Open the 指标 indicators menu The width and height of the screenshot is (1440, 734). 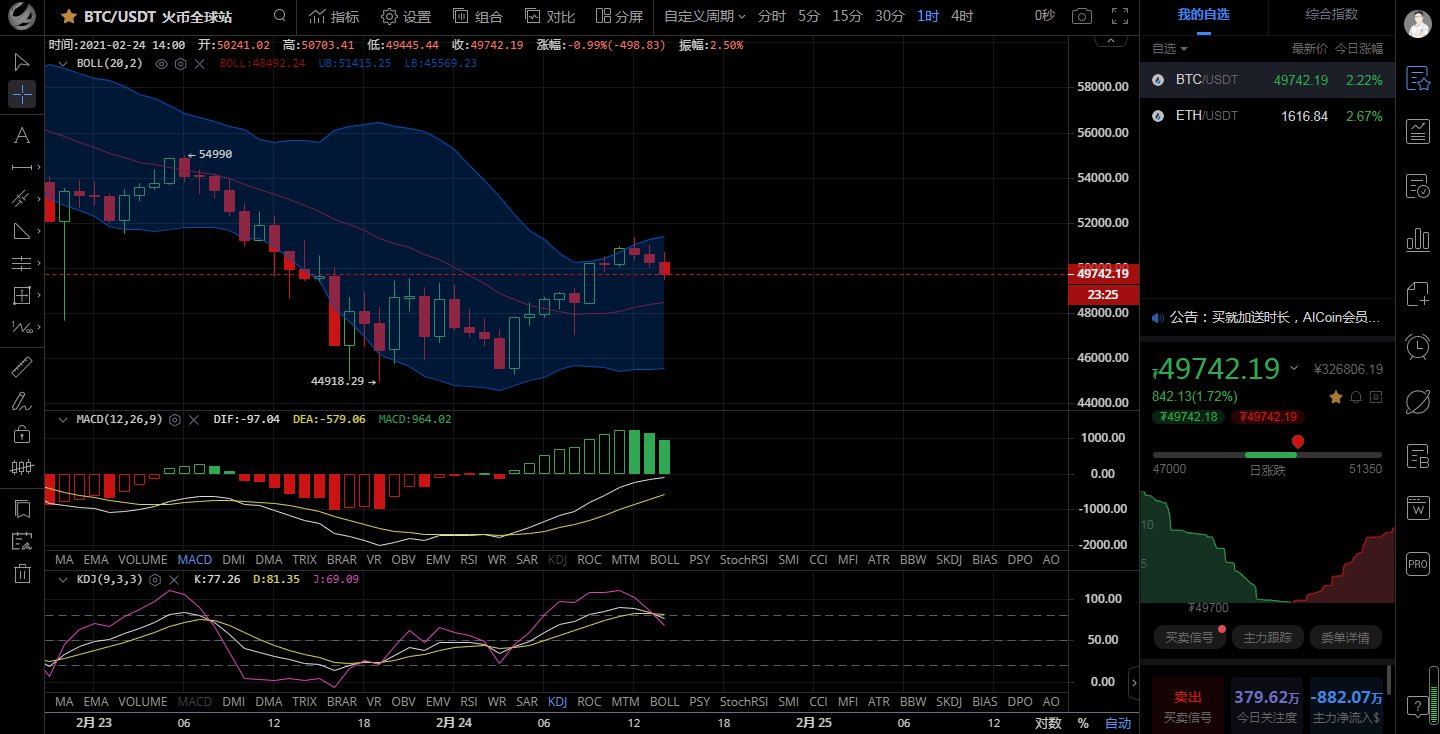[334, 16]
